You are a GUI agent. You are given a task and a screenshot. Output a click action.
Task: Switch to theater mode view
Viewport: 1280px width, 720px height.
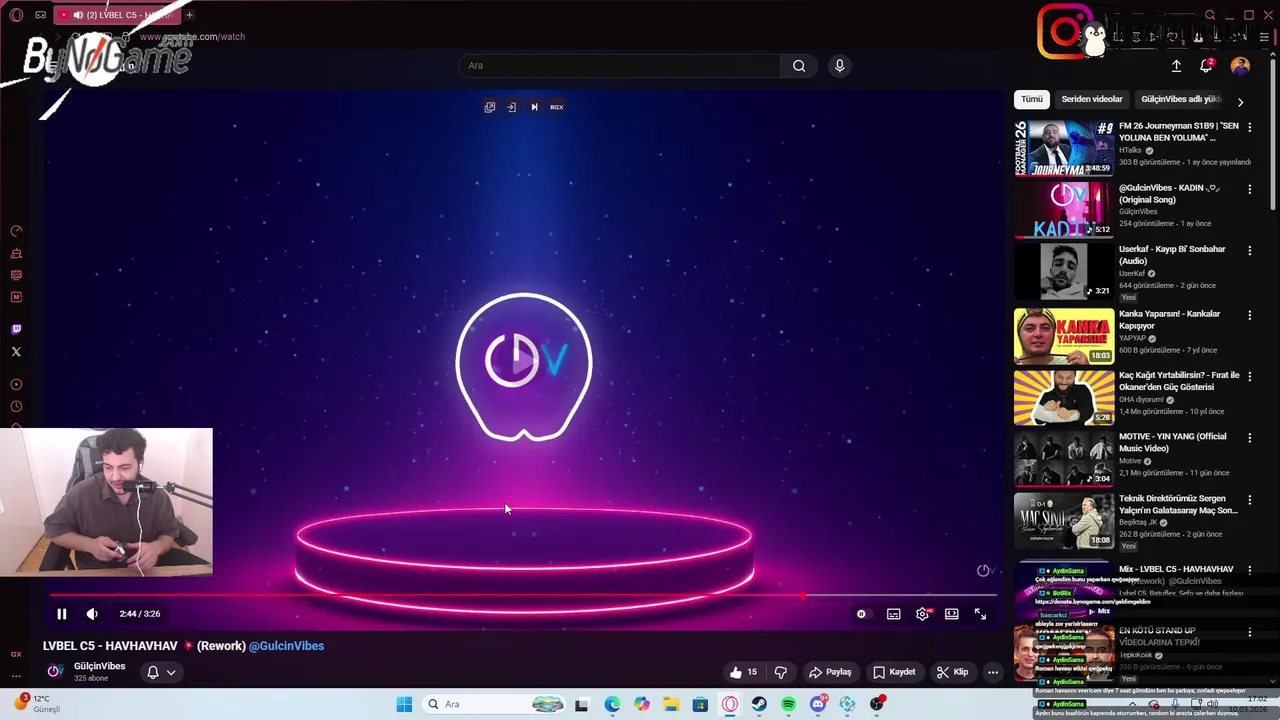pos(952,614)
